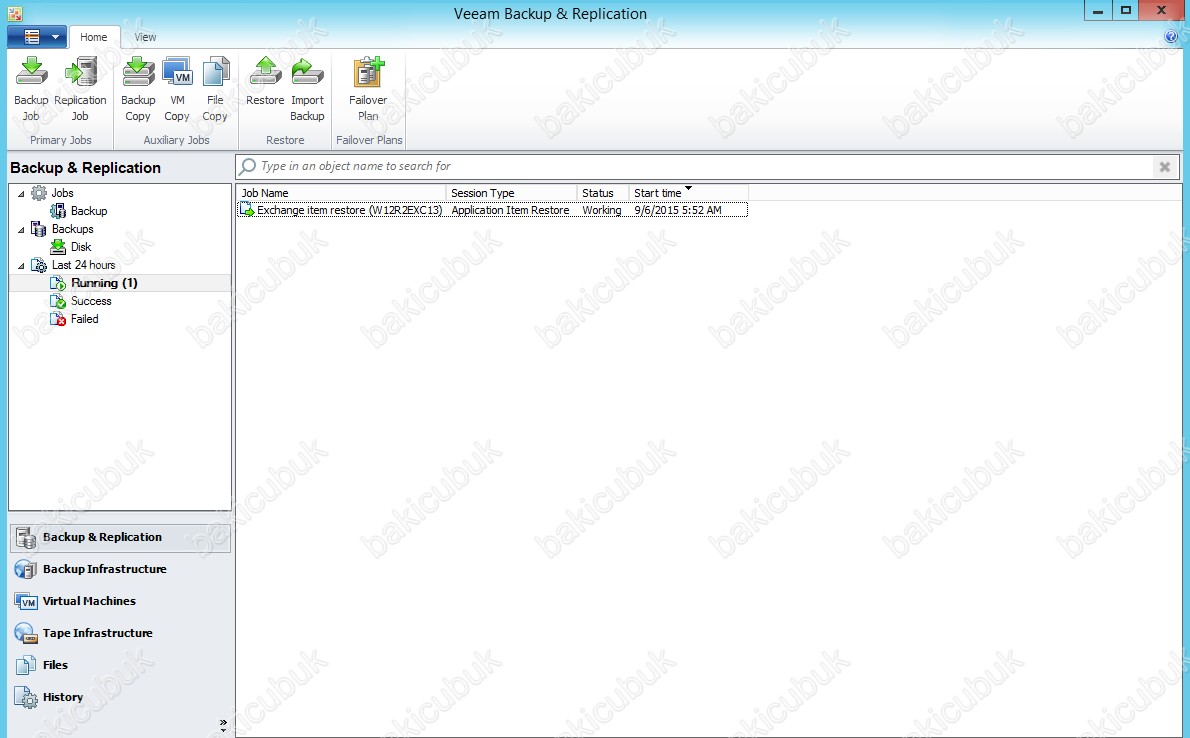Click the History pane icon
Screen dimensions: 1190x738
pyautogui.click(x=26, y=697)
